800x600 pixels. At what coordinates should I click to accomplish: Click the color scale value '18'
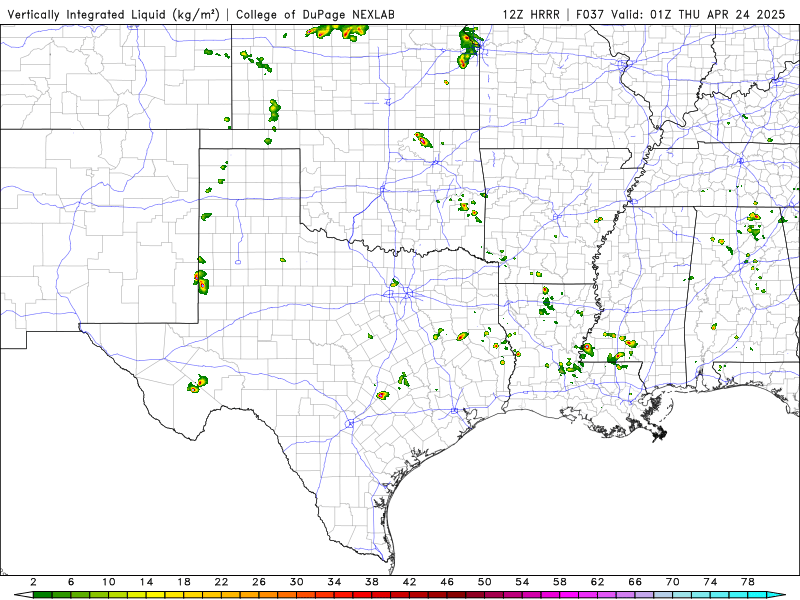(x=184, y=582)
